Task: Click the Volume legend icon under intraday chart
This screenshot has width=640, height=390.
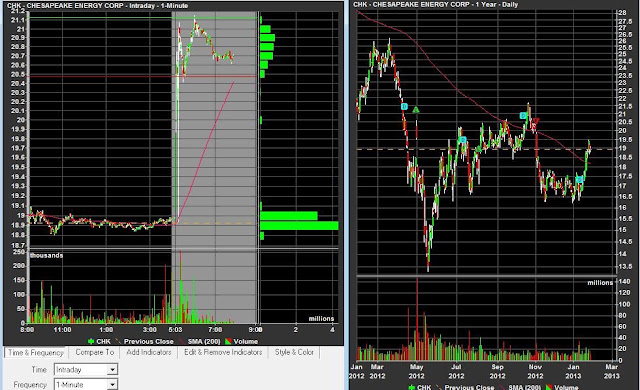Action: point(229,341)
